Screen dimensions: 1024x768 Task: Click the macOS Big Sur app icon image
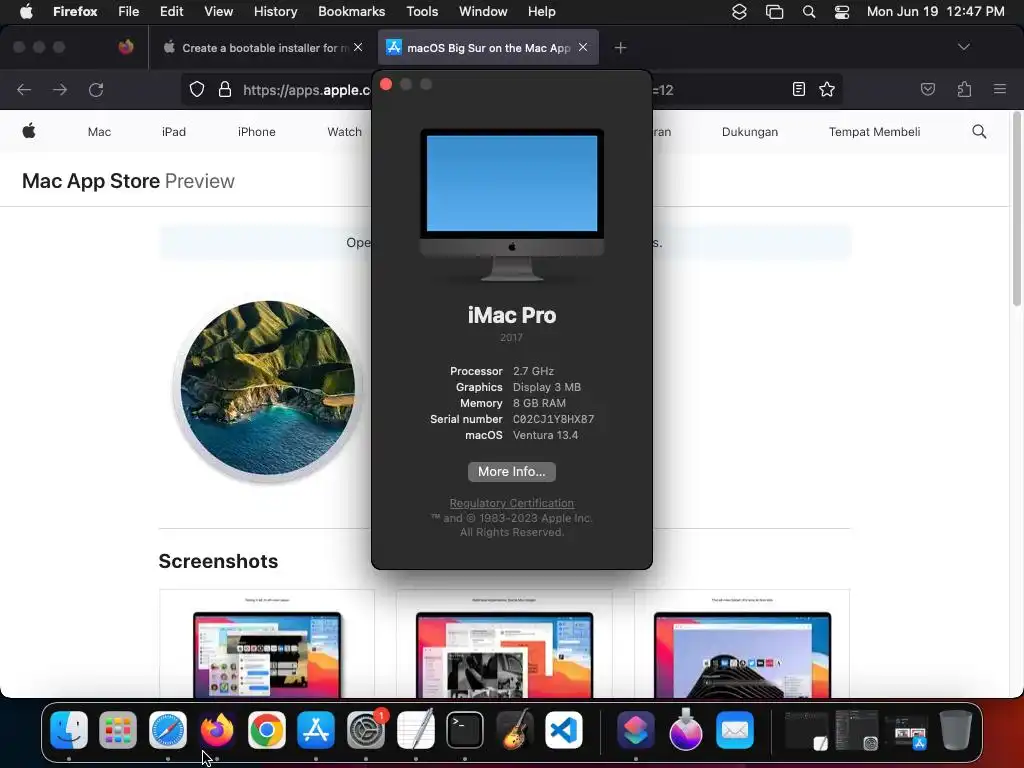[268, 388]
